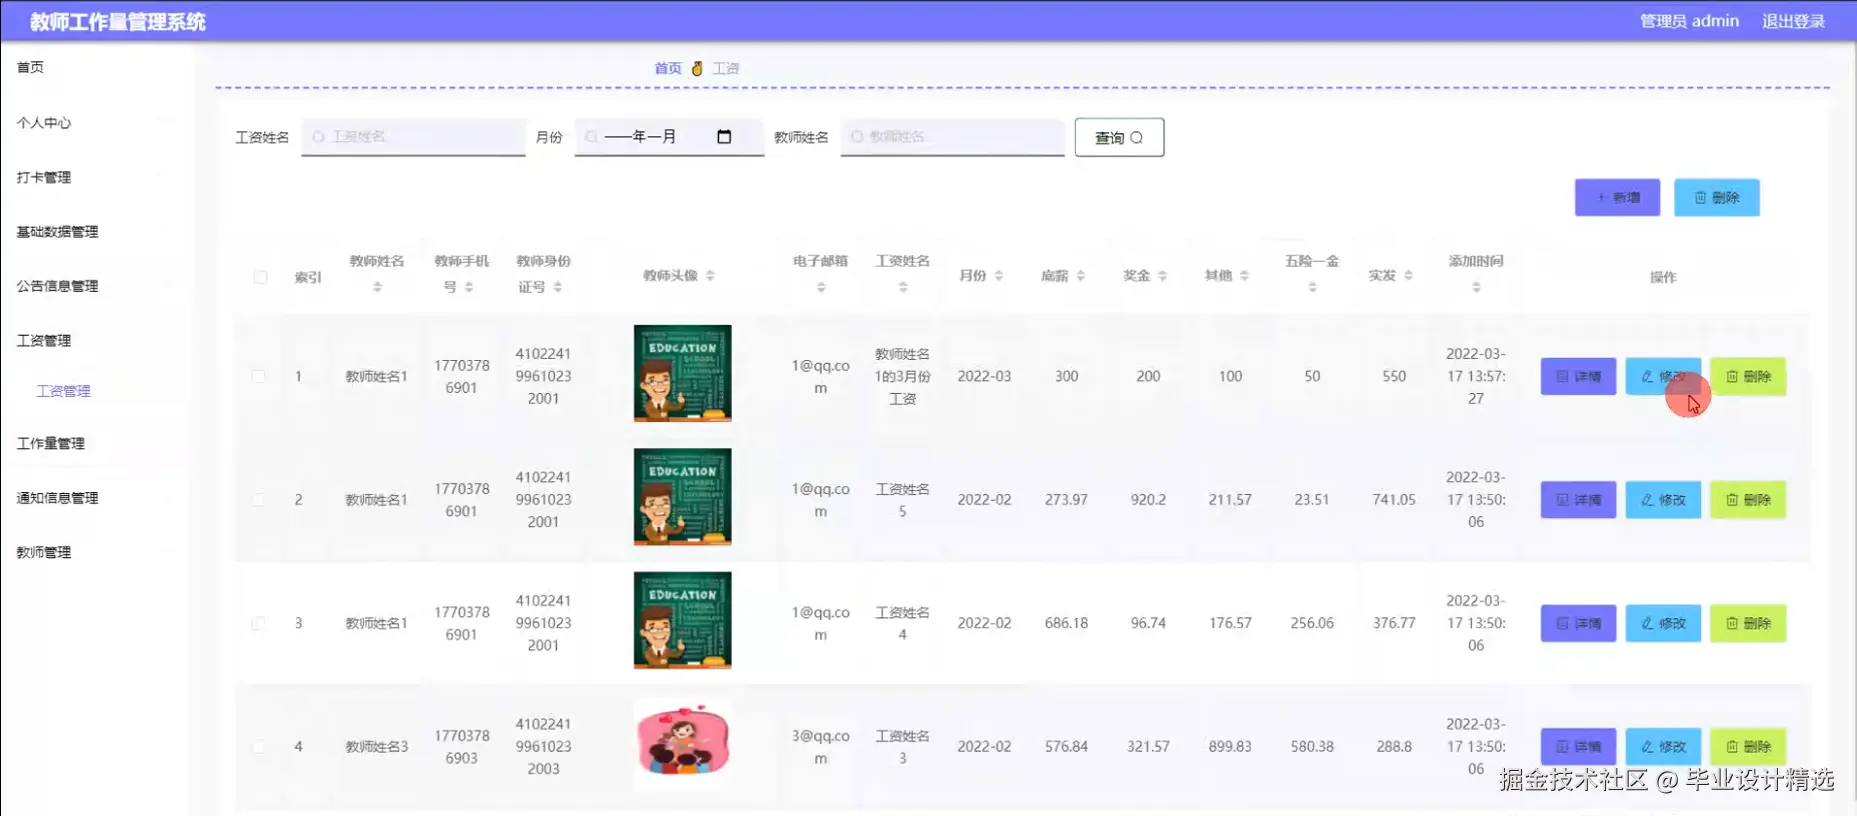Click teacher avatar thumbnail in row 2
This screenshot has height=816, width=1857.
682,497
